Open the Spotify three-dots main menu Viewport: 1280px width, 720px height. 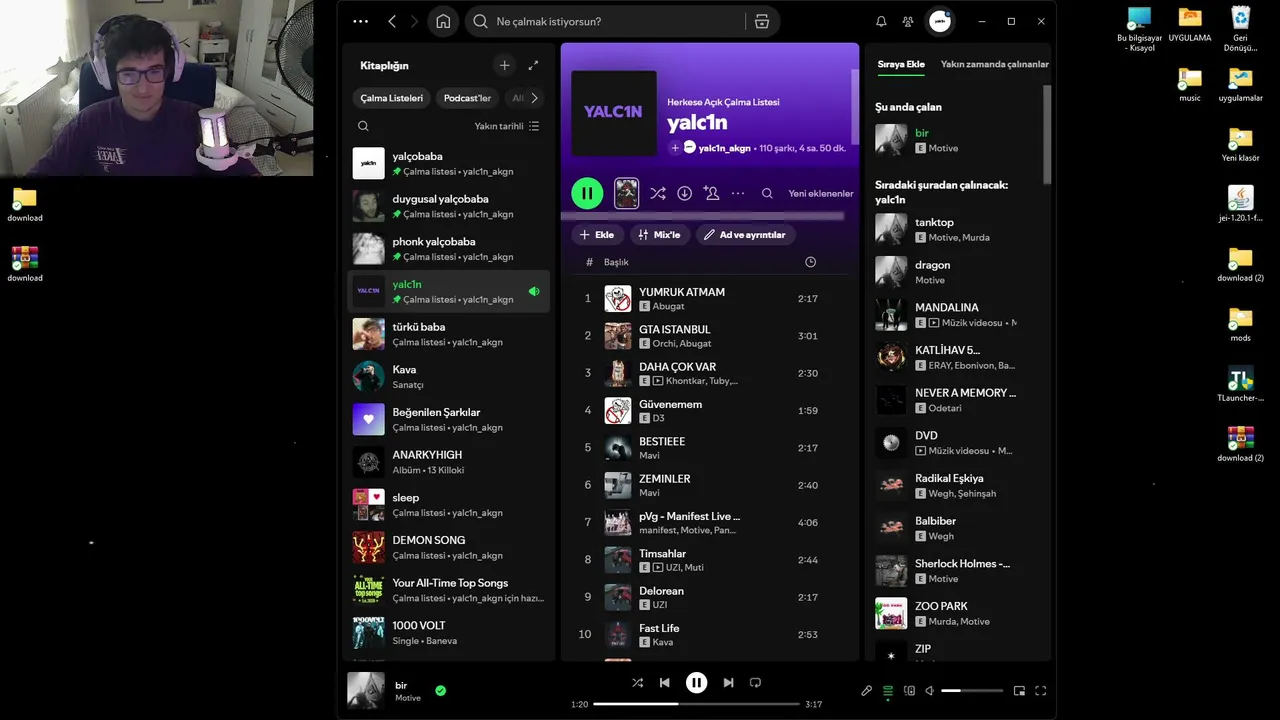[x=361, y=21]
